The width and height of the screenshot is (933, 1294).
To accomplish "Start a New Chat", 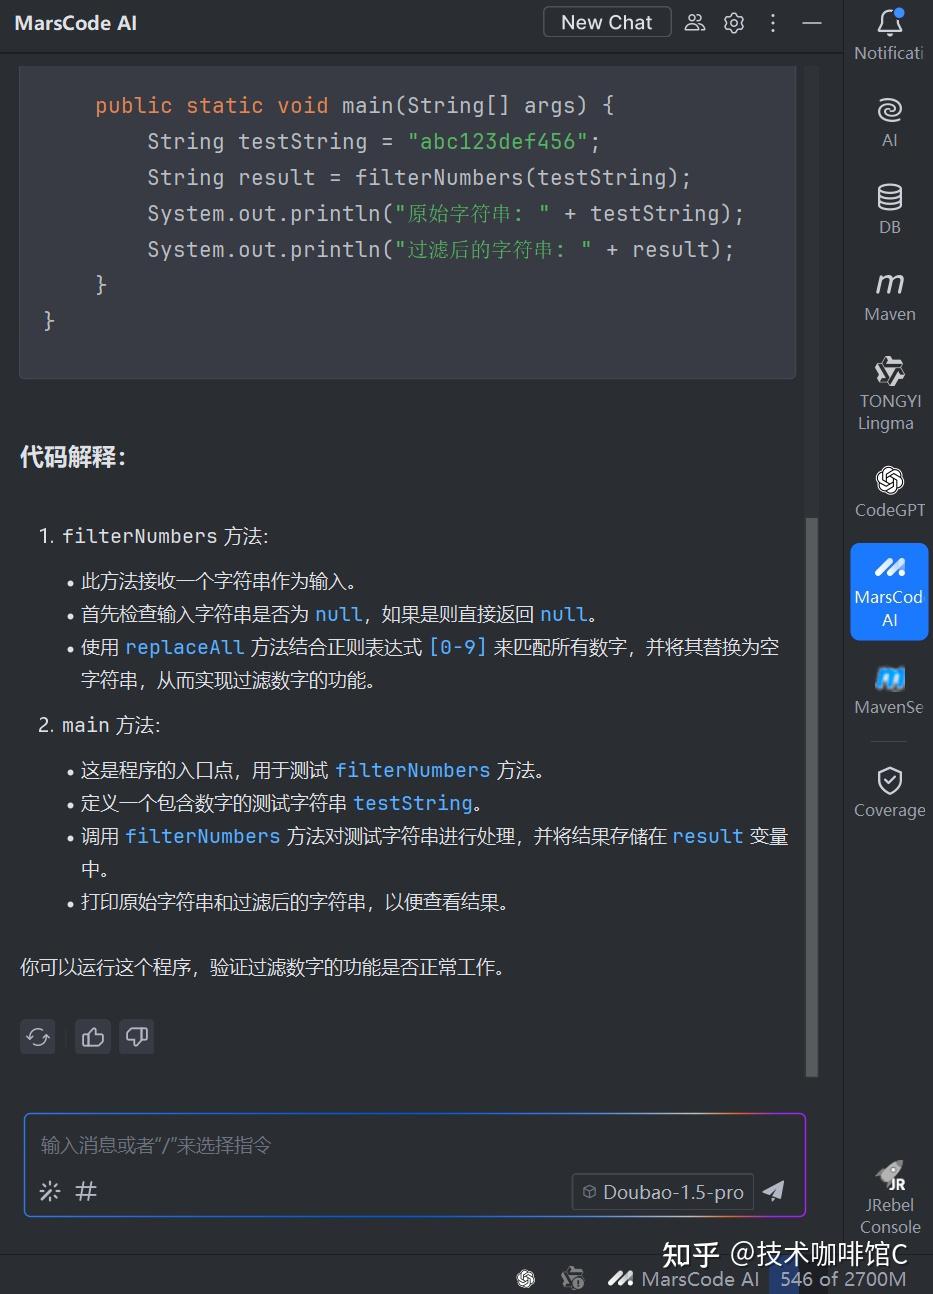I will tap(607, 22).
